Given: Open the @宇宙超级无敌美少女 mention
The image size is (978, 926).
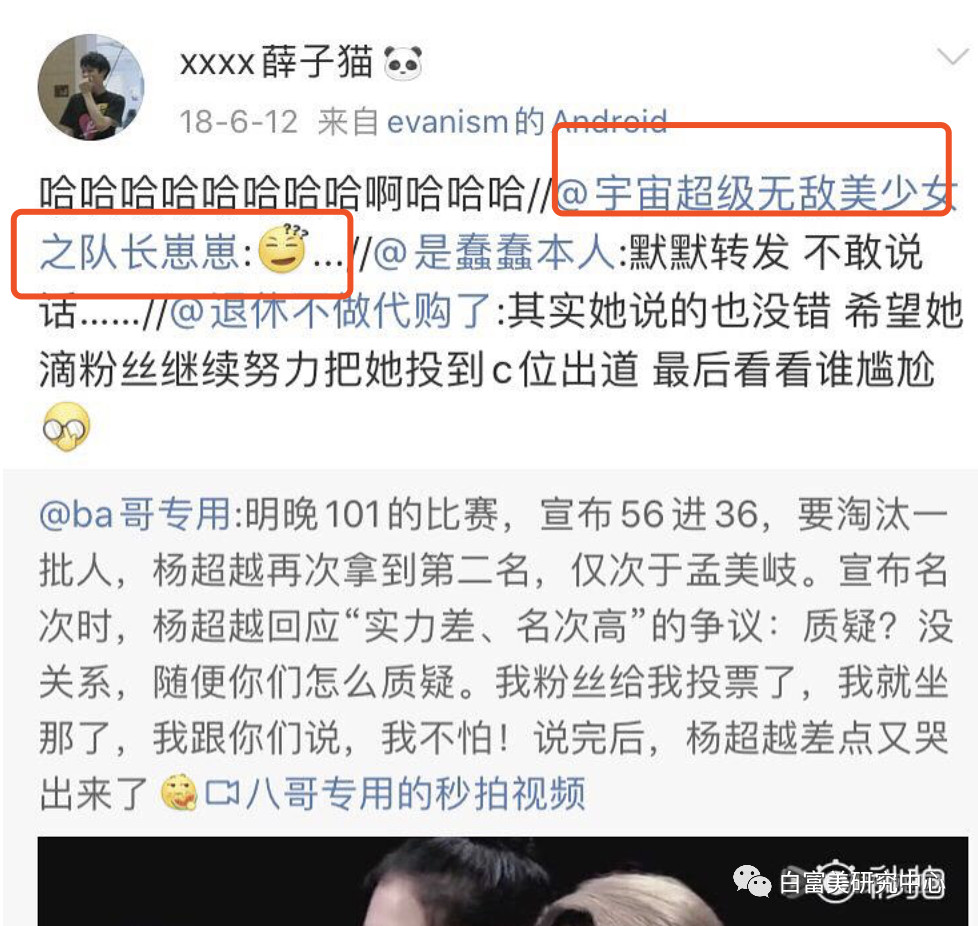Looking at the screenshot, I should point(756,193).
